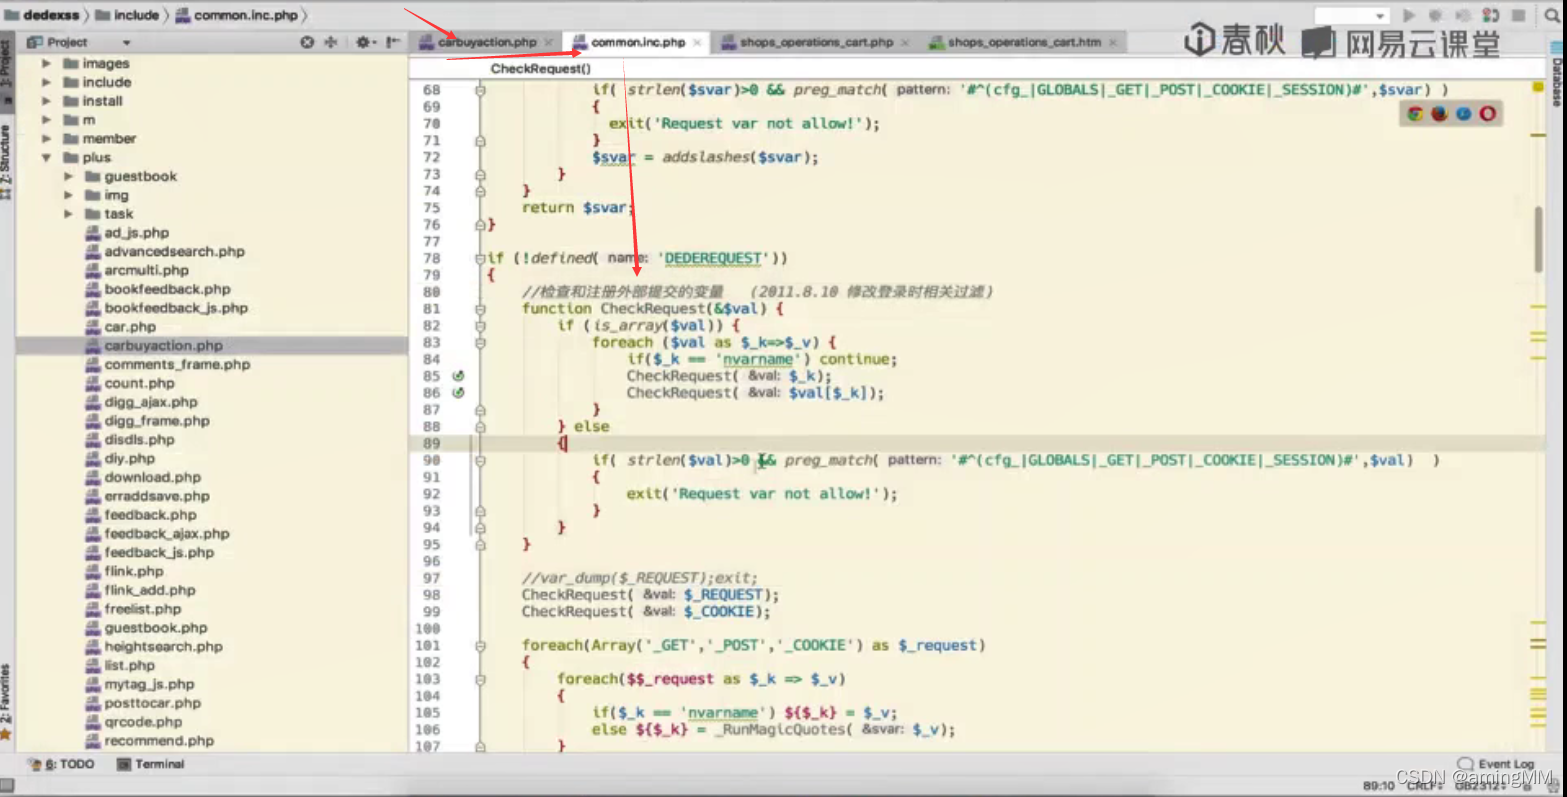Click the 89:10 caret position in the status bar
This screenshot has width=1567, height=797.
(x=1378, y=785)
